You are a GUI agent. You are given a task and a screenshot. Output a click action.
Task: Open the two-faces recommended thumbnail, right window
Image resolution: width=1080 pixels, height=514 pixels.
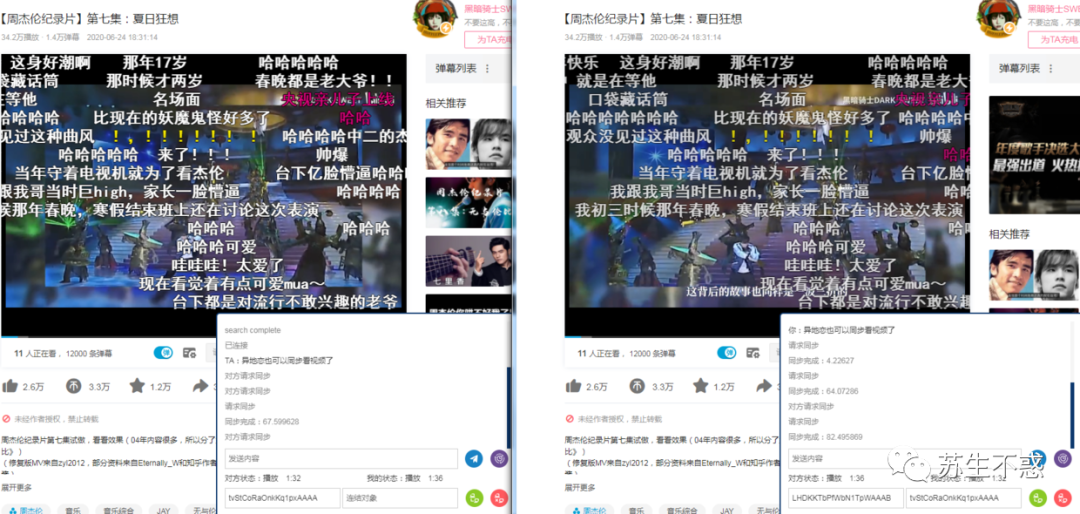coord(1035,274)
